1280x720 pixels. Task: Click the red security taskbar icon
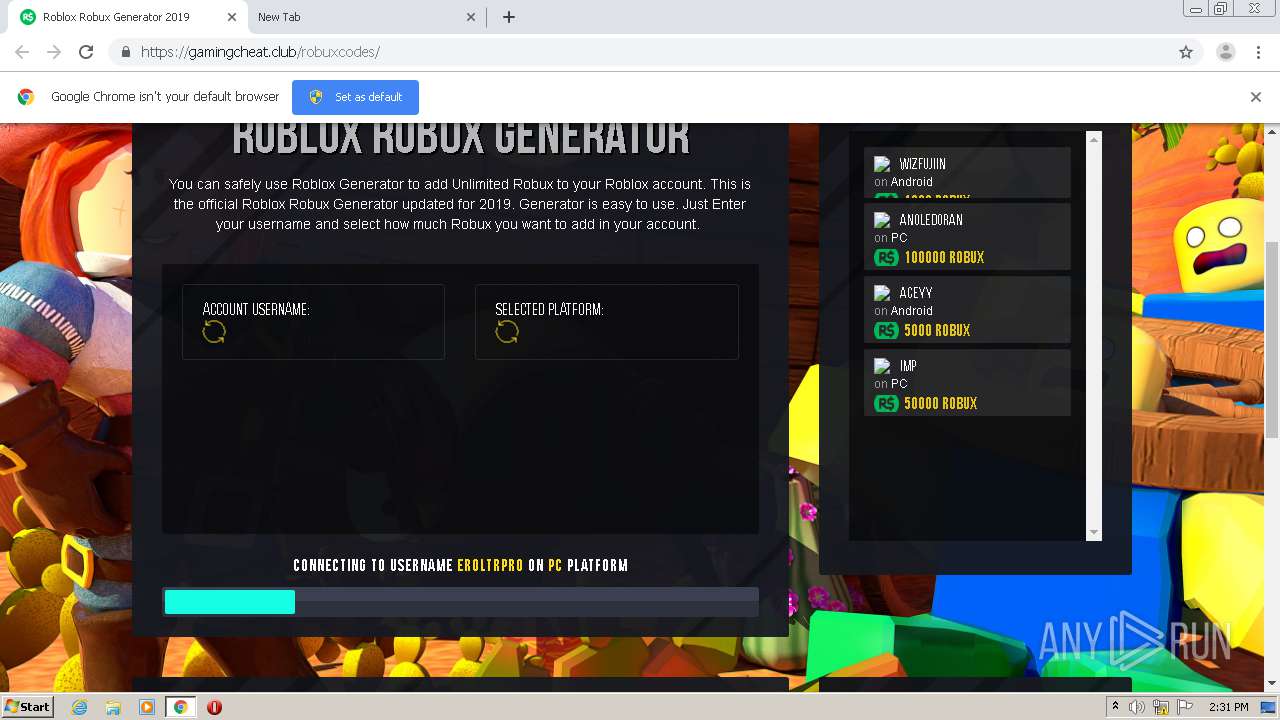coord(214,707)
